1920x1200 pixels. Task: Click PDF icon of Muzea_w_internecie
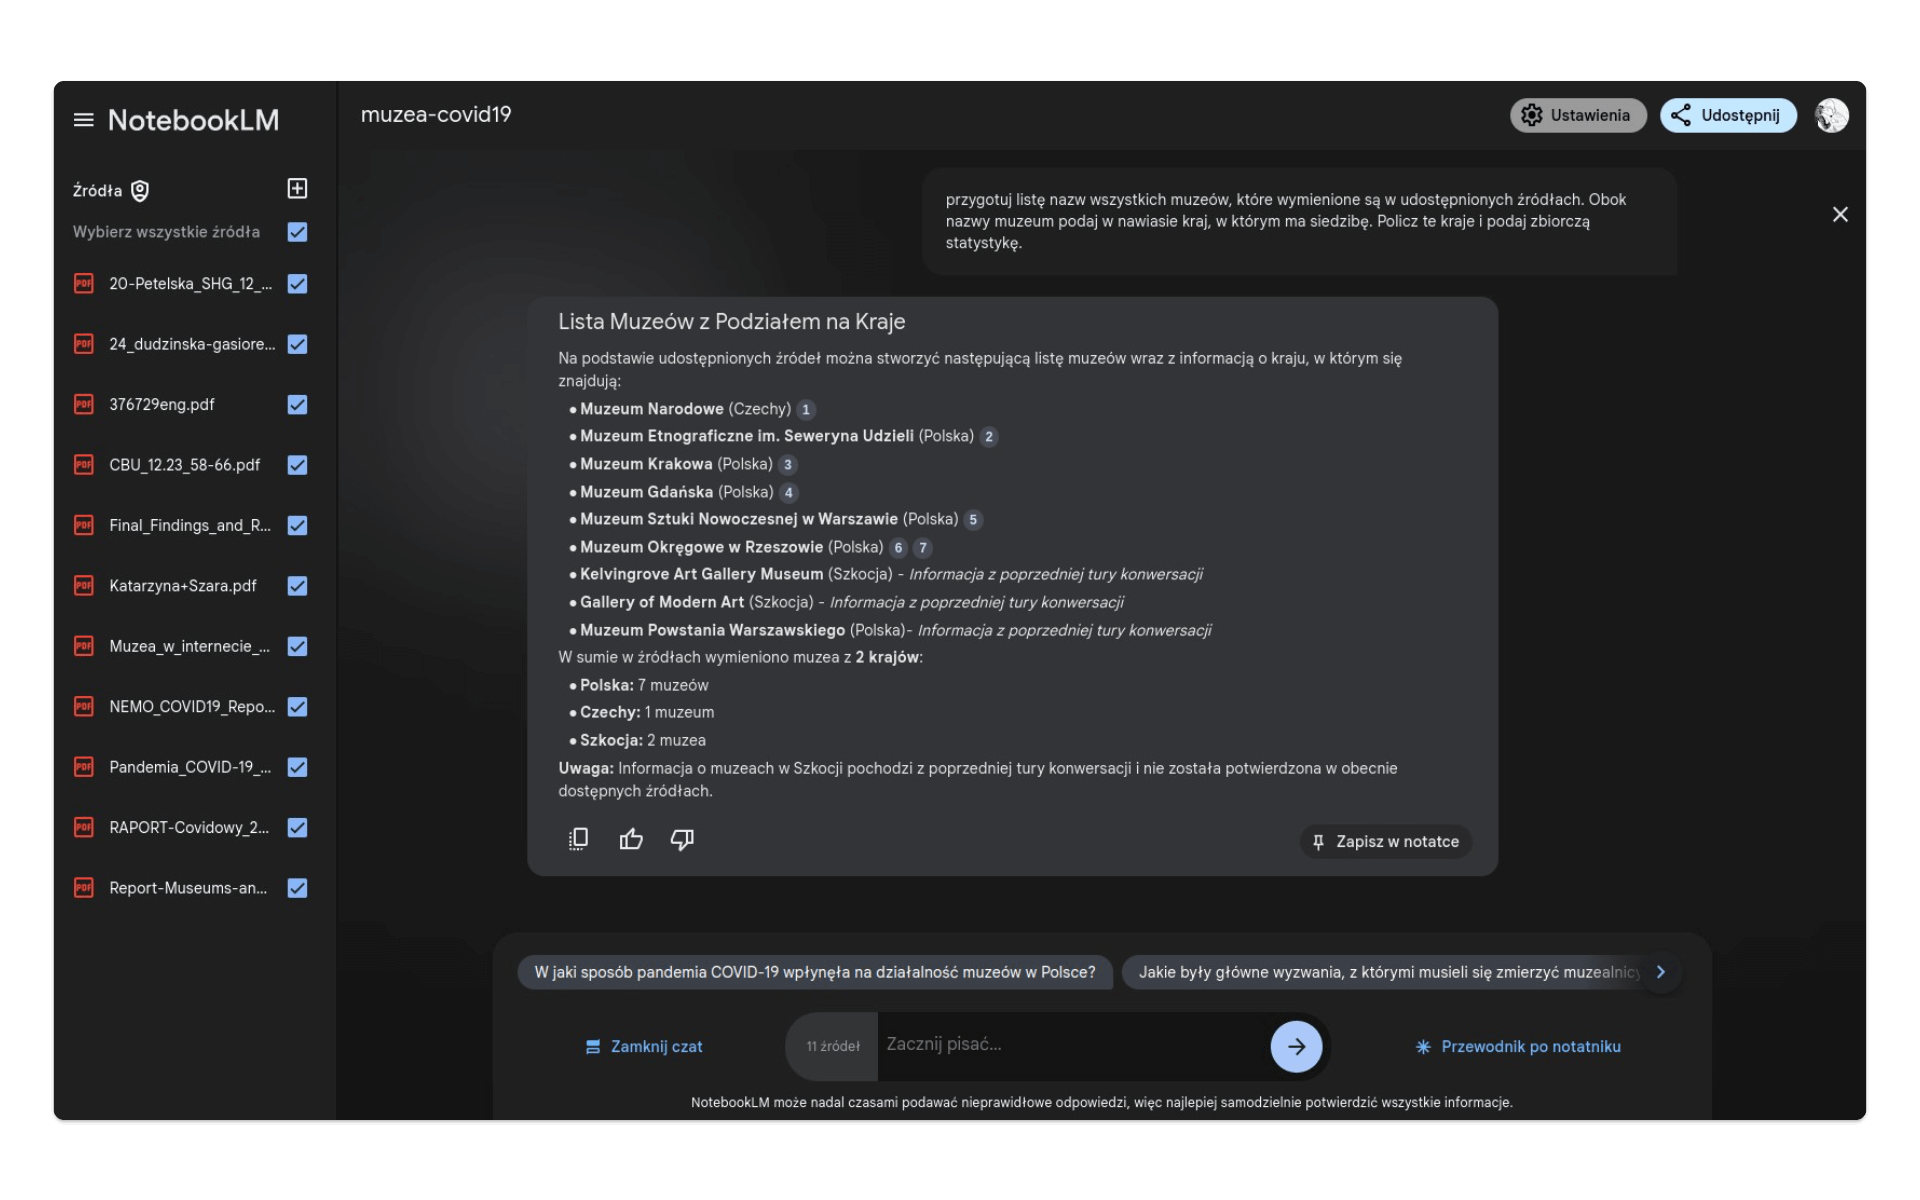click(84, 646)
